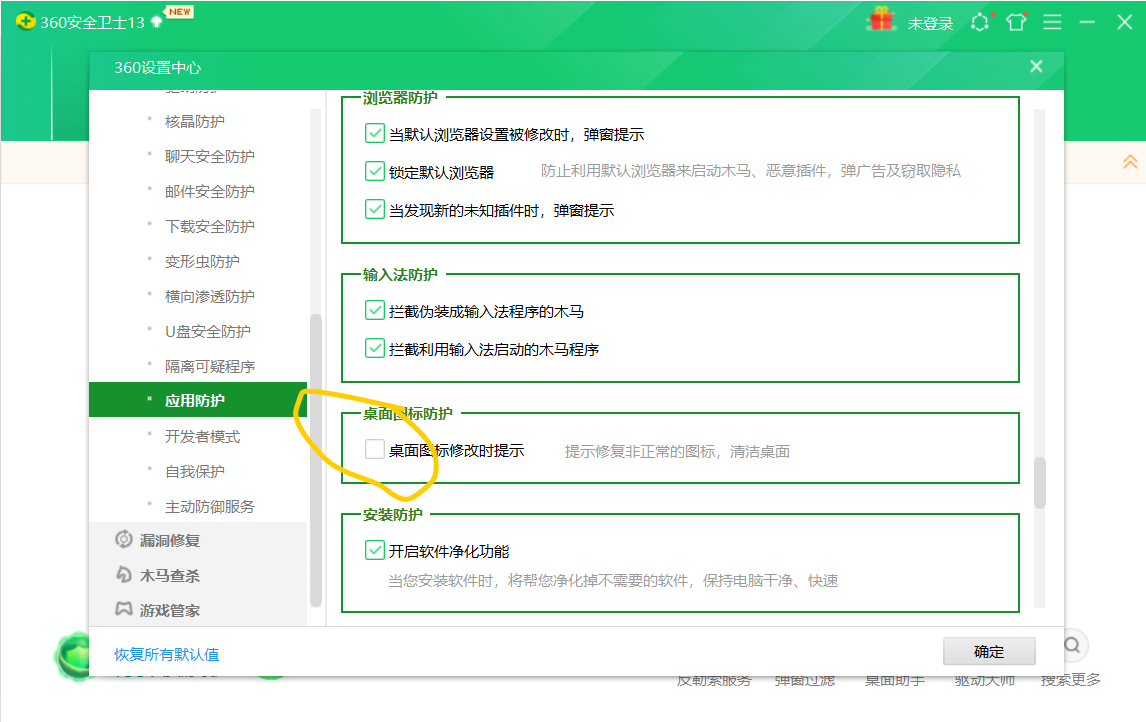Image resolution: width=1146 pixels, height=722 pixels.
Task: Click the 360安全卫士 logo icon
Action: (26, 19)
